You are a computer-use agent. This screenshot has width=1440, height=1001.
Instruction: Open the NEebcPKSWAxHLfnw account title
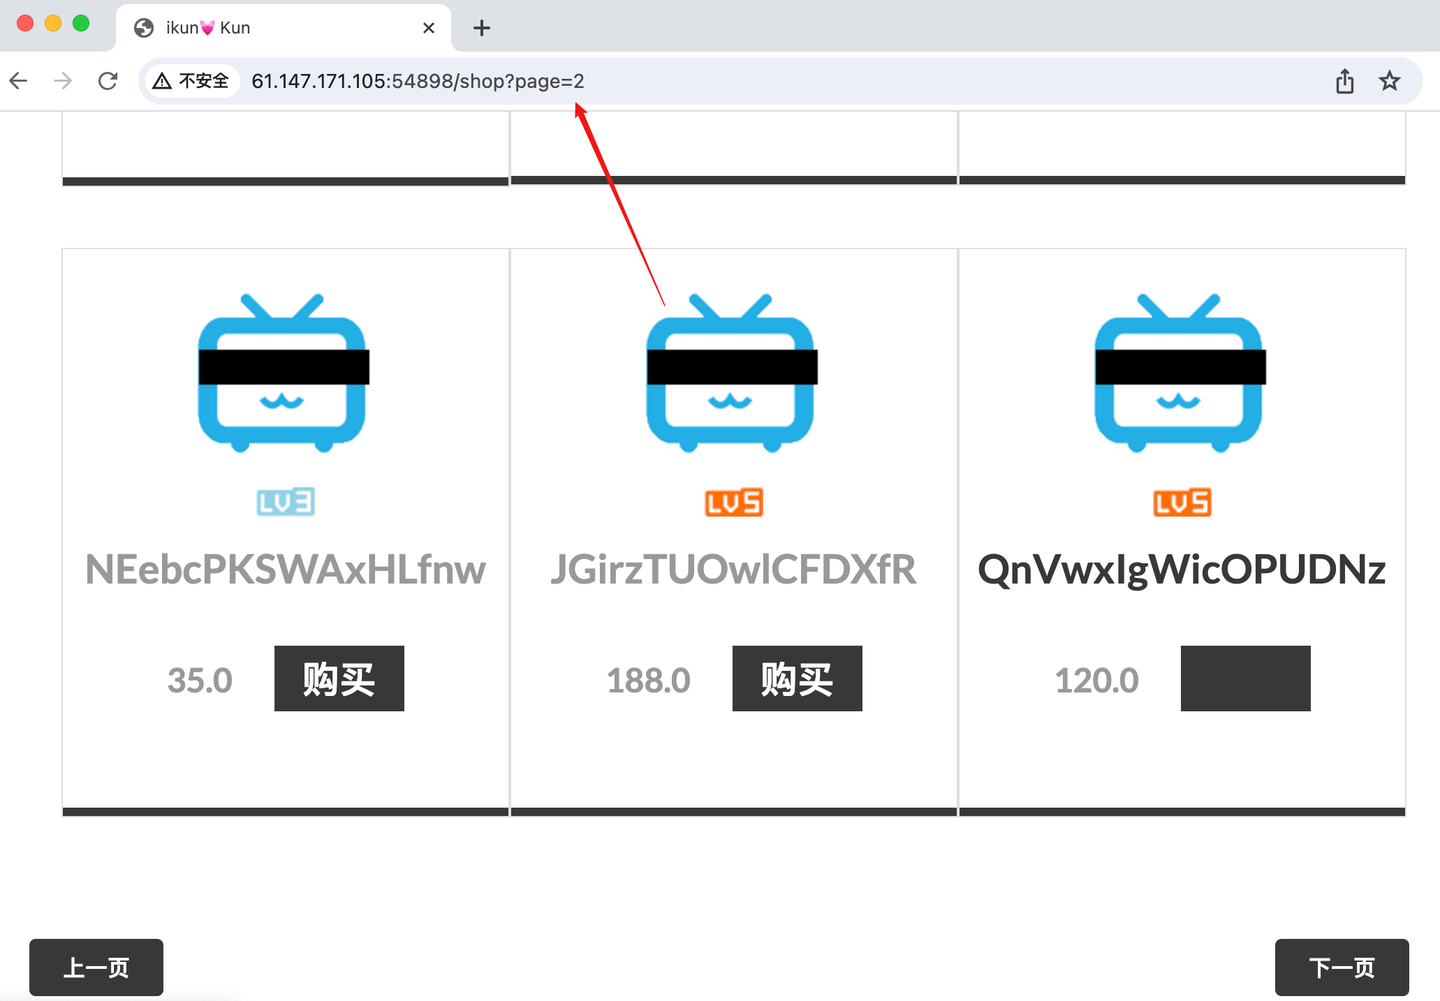286,569
